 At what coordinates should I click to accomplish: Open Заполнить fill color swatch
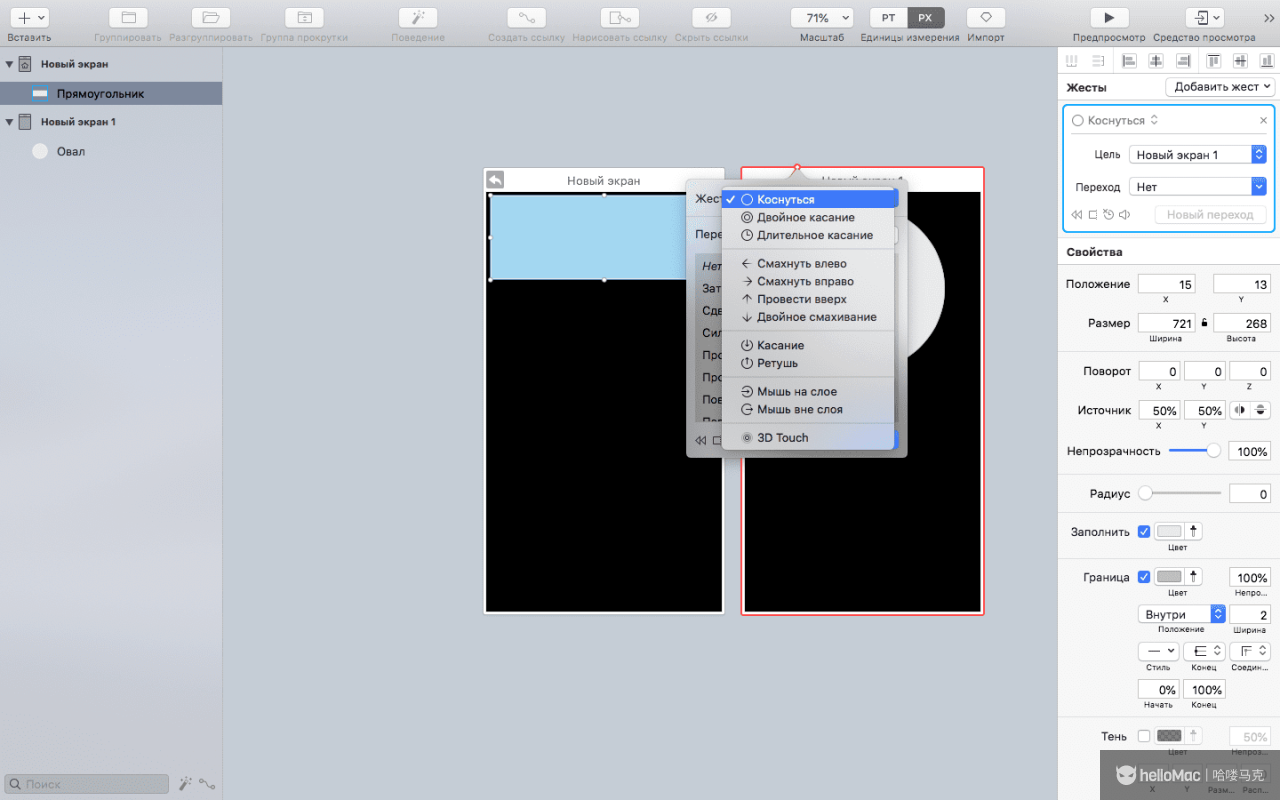(1169, 532)
